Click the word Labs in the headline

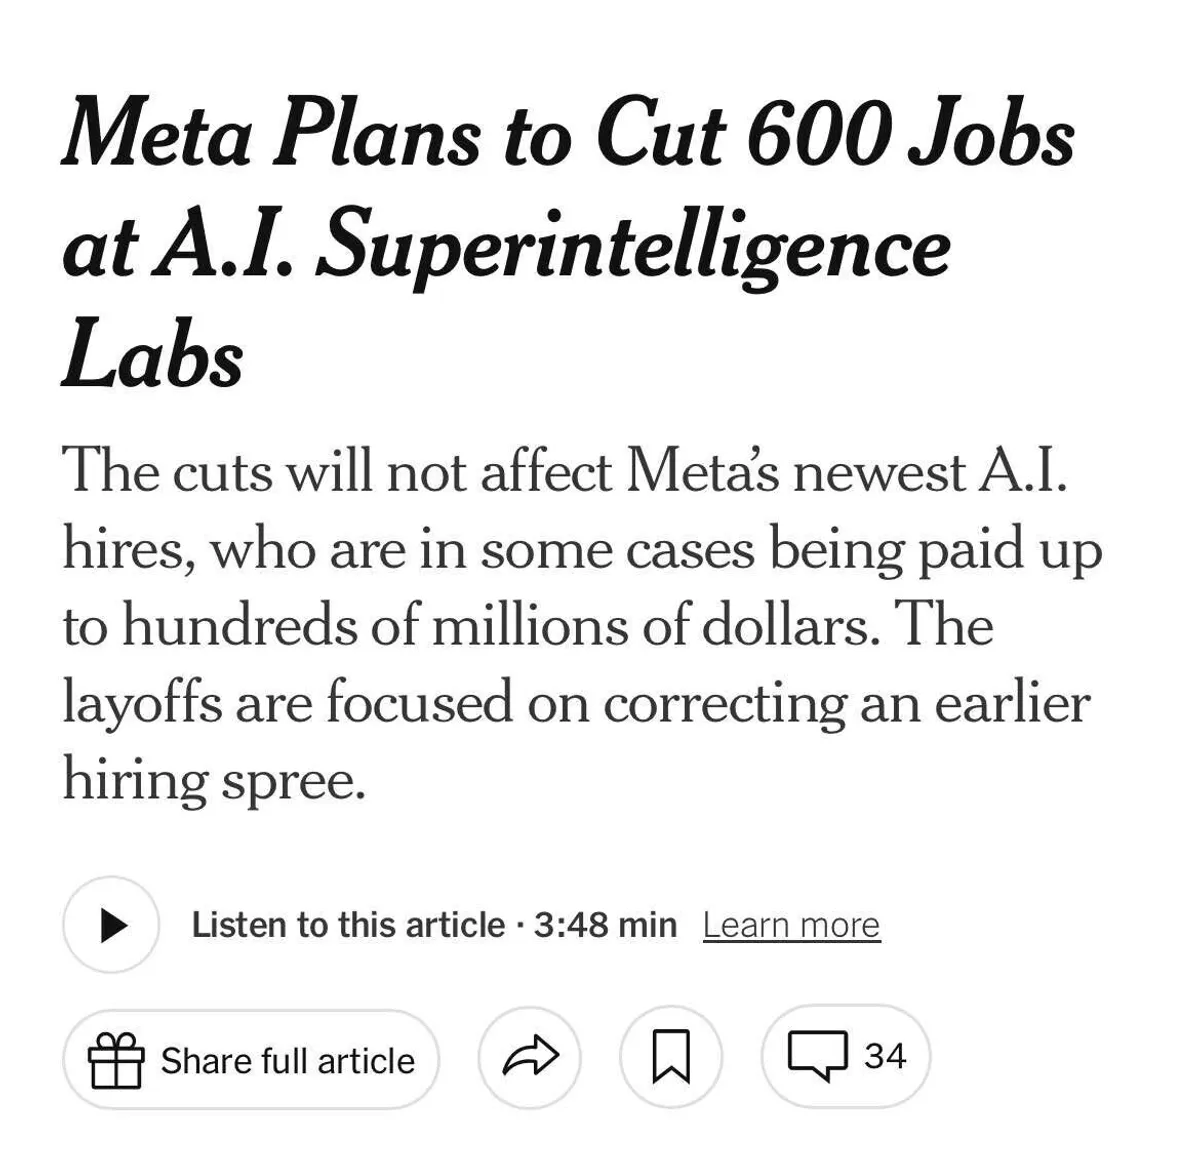click(152, 358)
